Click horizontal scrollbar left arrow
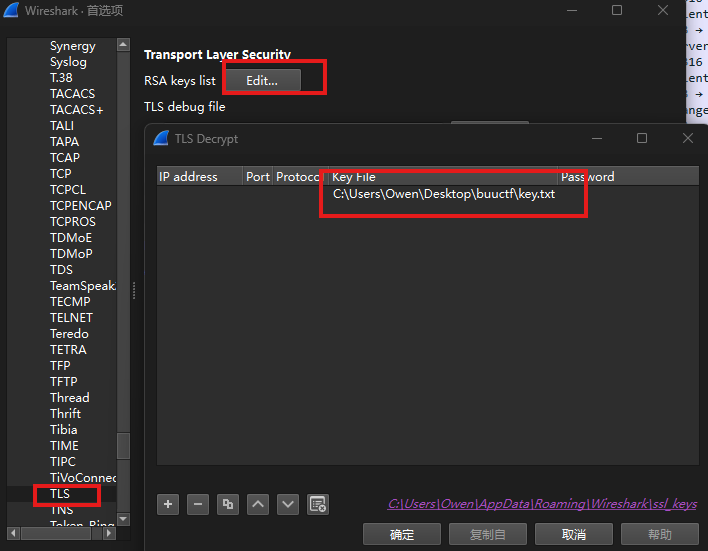 coord(14,533)
